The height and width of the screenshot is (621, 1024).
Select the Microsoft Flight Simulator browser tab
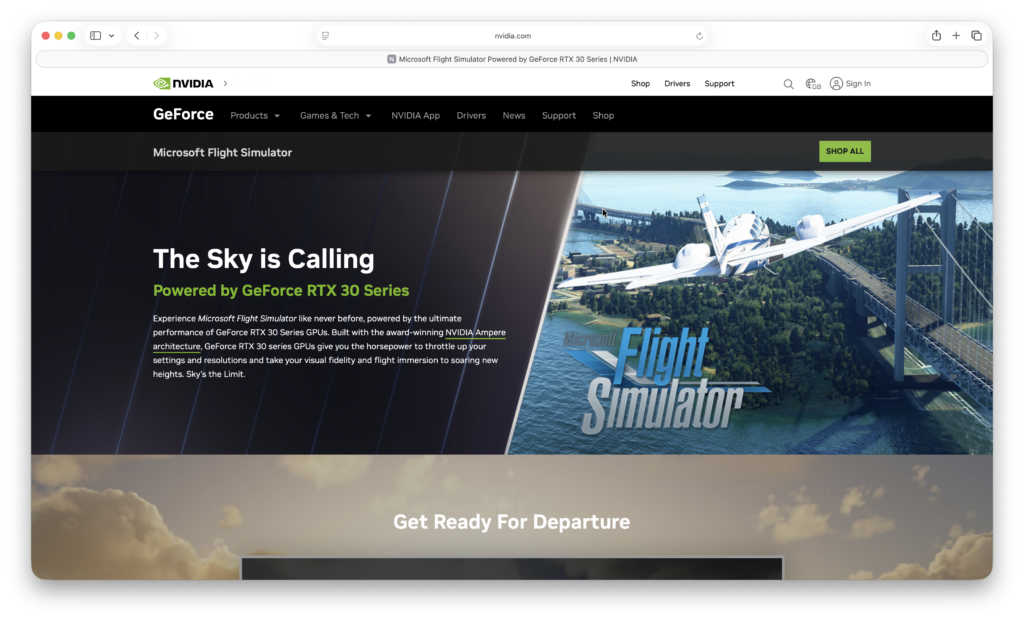[x=512, y=59]
